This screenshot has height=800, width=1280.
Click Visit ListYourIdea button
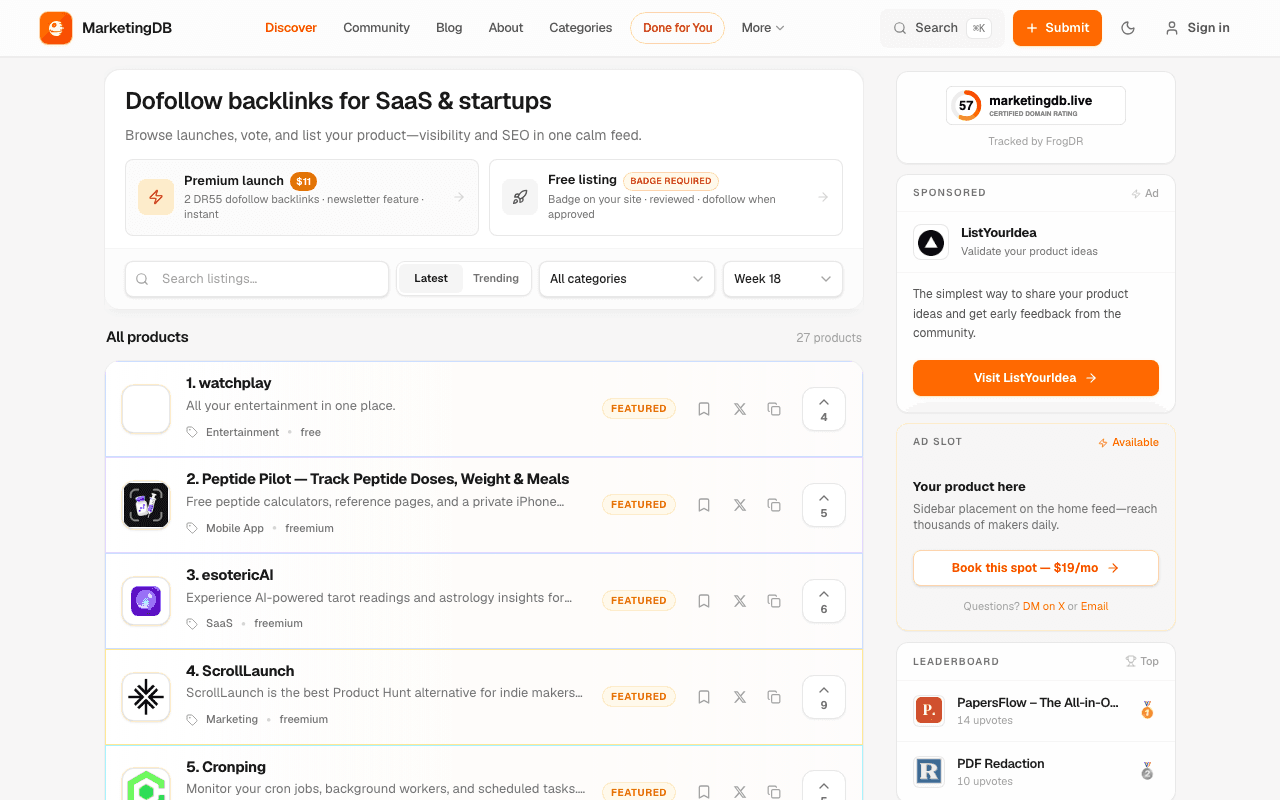pyautogui.click(x=1036, y=378)
